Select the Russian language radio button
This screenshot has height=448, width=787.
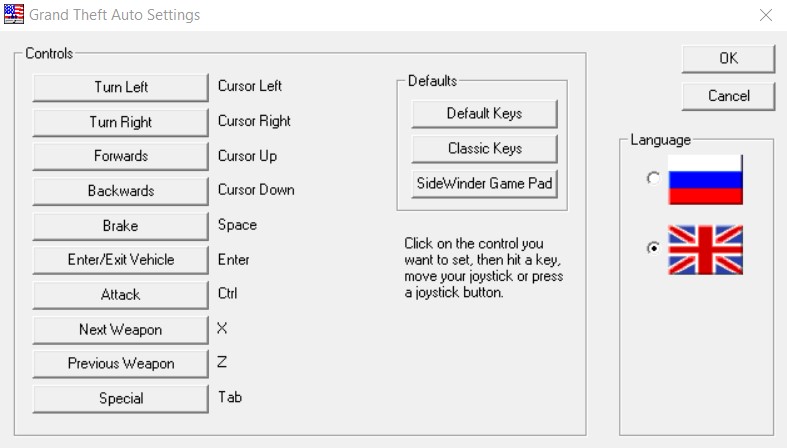pyautogui.click(x=653, y=178)
